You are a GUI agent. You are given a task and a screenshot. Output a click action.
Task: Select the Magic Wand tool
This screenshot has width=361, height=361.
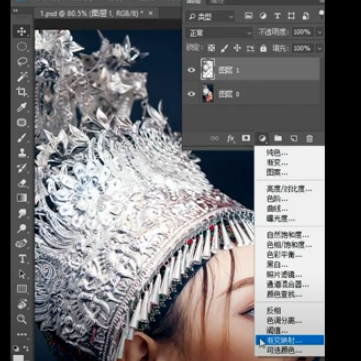[22, 77]
